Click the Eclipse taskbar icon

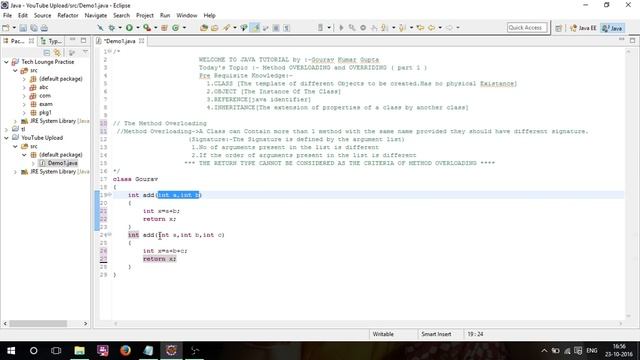[x=171, y=351]
